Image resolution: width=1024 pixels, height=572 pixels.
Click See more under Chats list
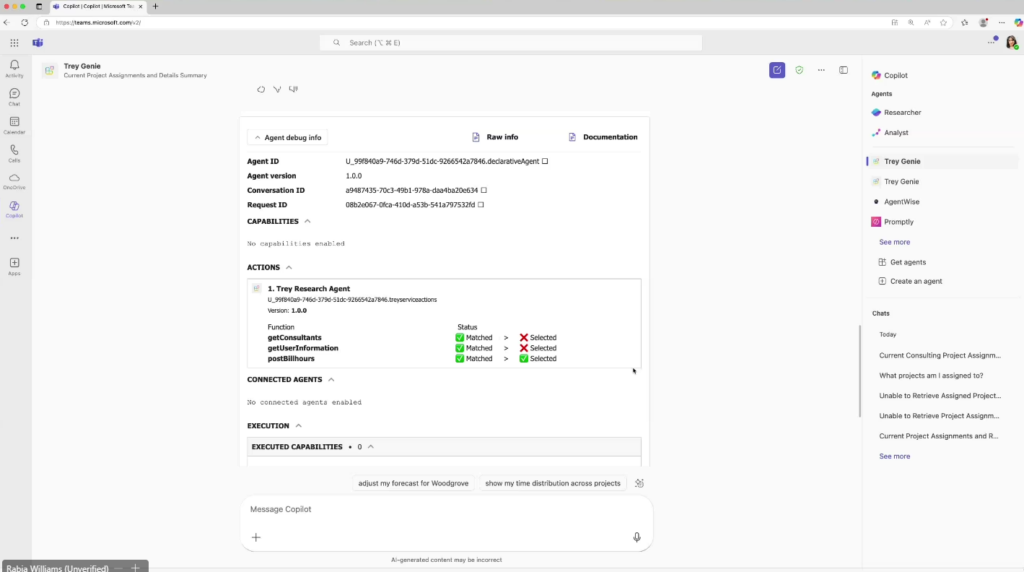tap(894, 456)
